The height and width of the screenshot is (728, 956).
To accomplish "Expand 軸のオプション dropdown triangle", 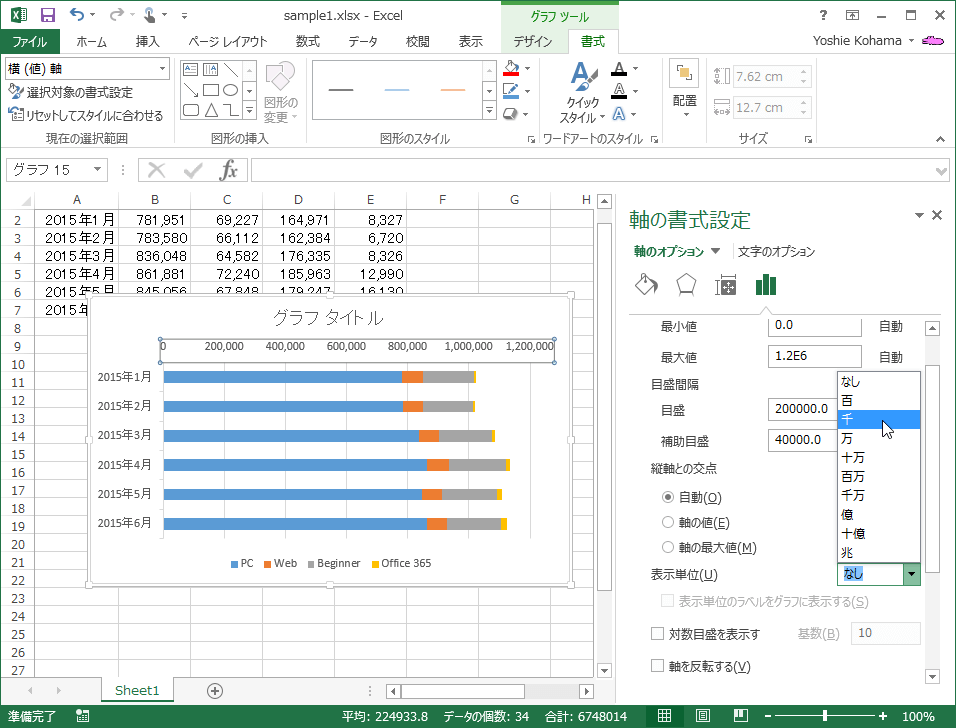I will tap(716, 251).
